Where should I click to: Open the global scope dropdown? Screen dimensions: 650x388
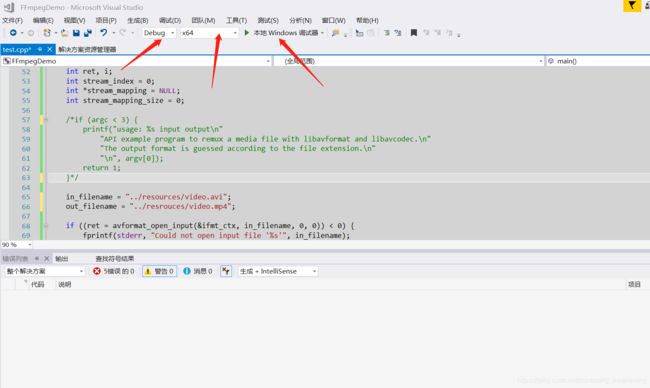point(409,61)
